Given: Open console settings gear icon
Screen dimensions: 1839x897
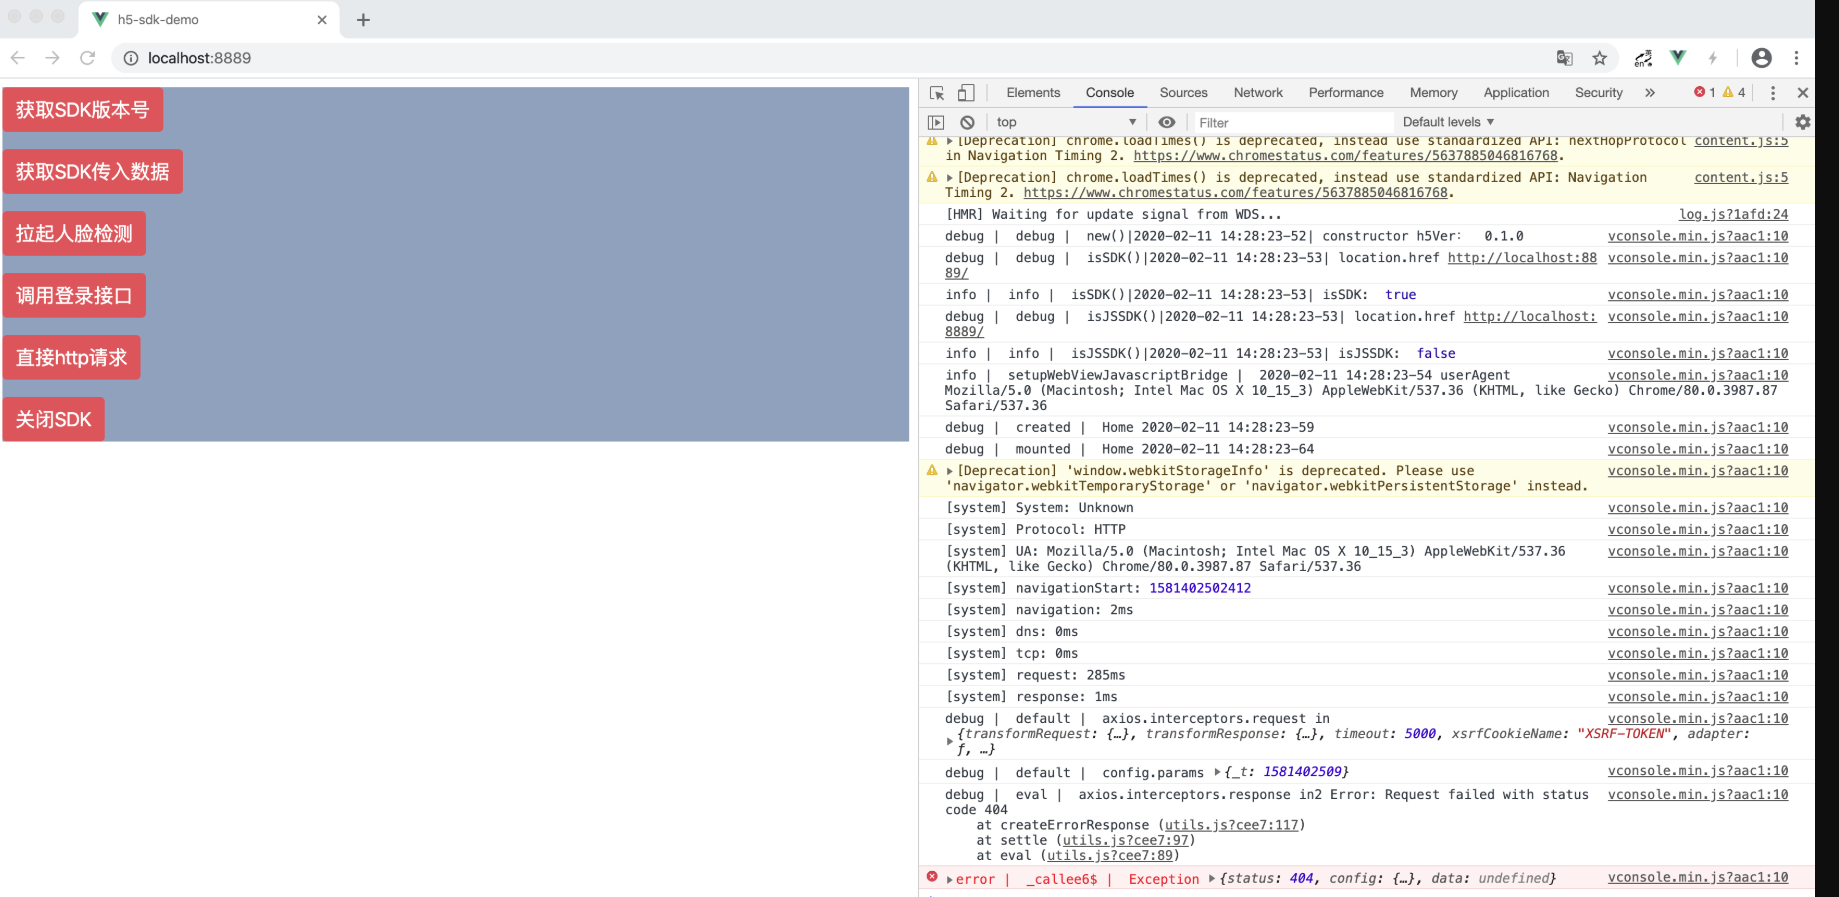Looking at the screenshot, I should [1802, 122].
